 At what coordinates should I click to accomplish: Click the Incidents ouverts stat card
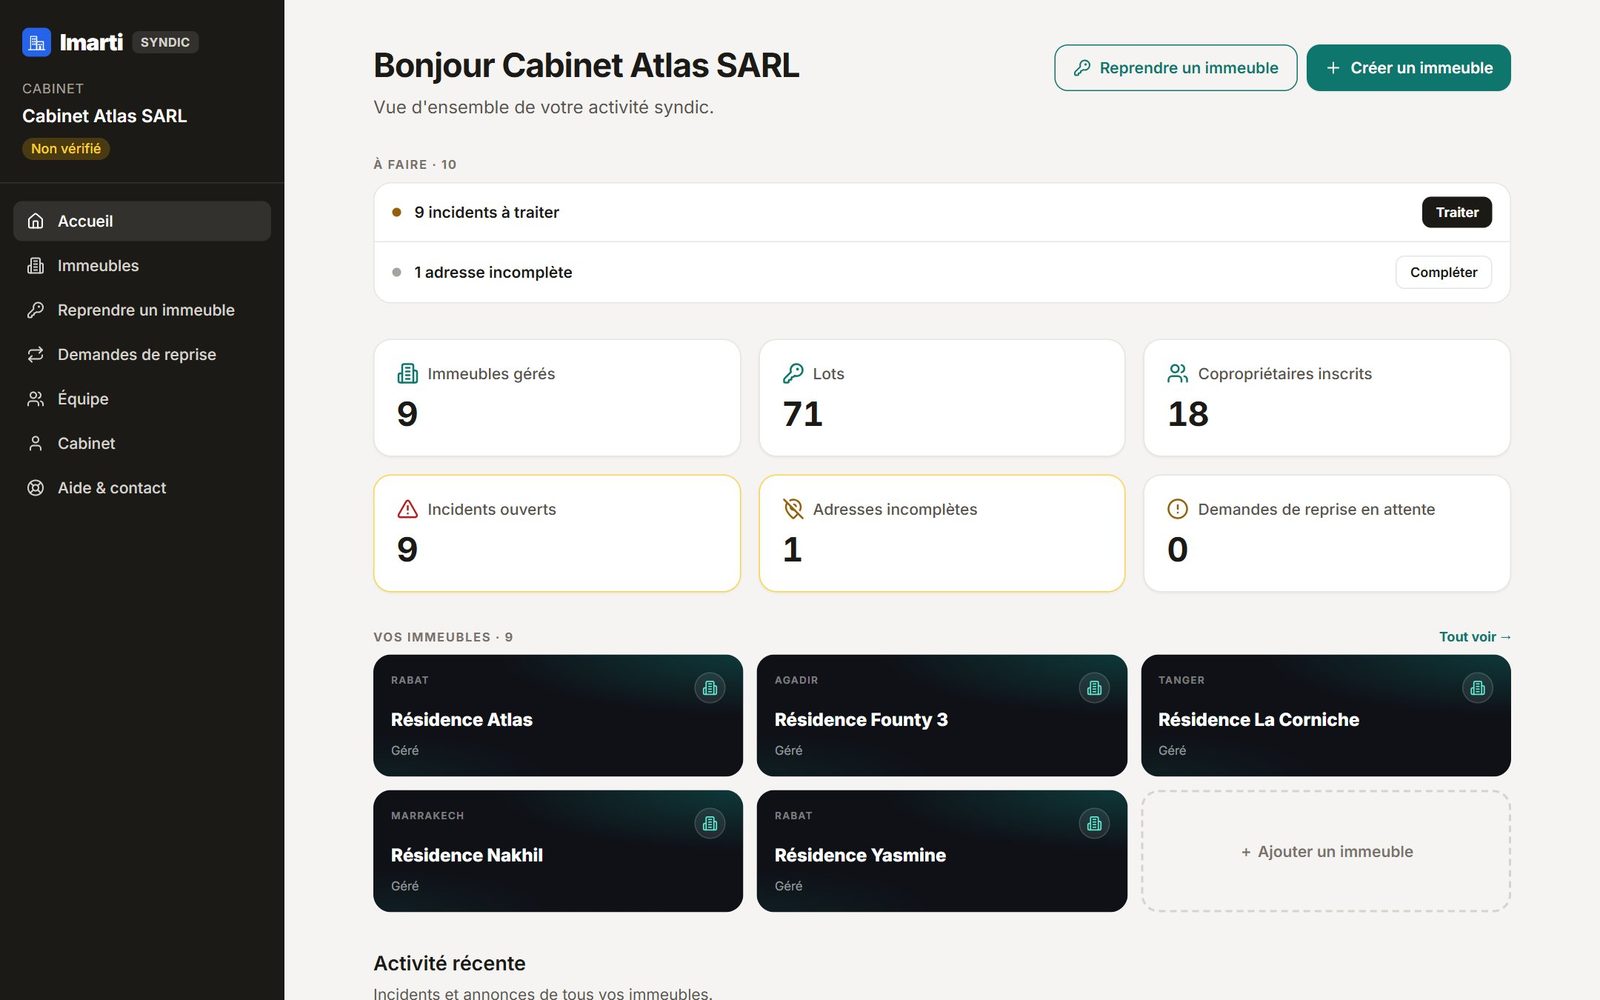coord(557,533)
